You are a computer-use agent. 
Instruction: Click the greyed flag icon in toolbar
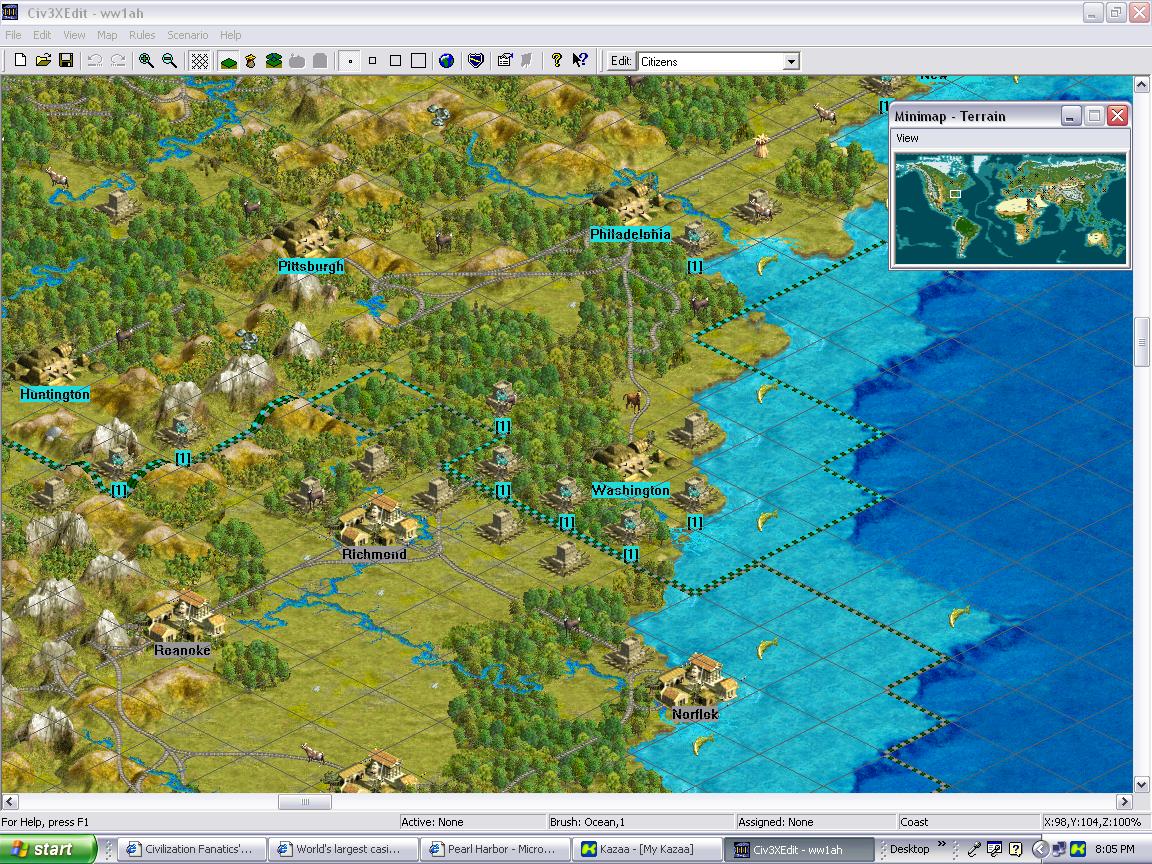[527, 61]
